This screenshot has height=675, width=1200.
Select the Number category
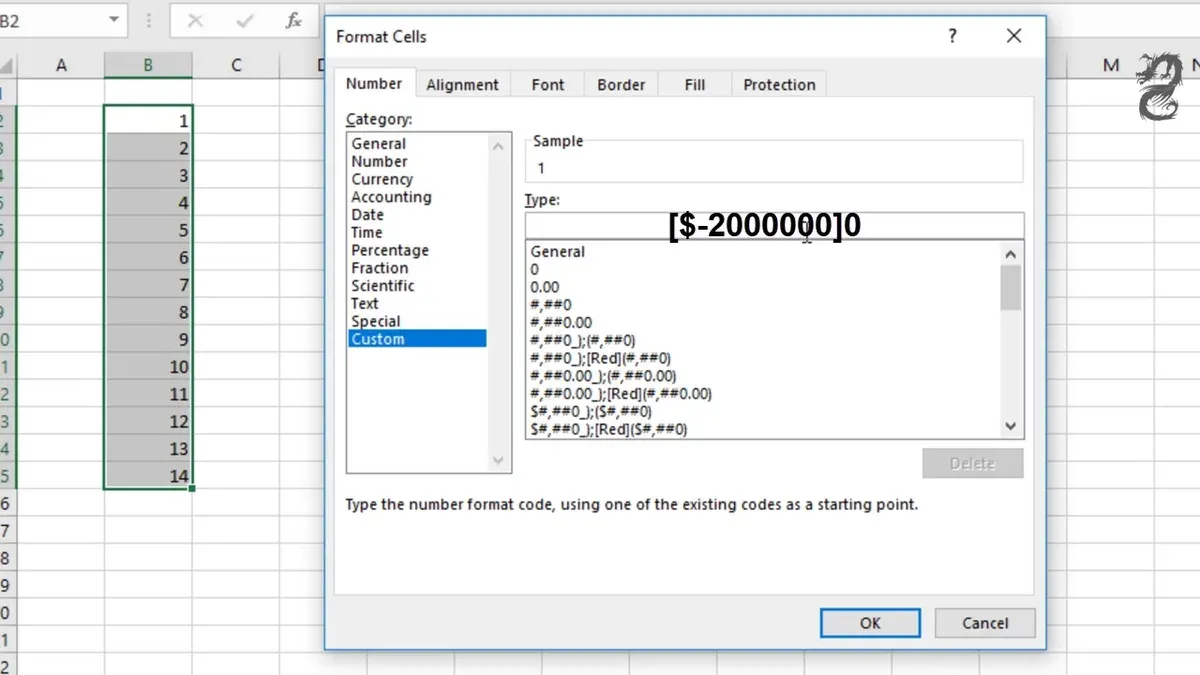pyautogui.click(x=379, y=162)
